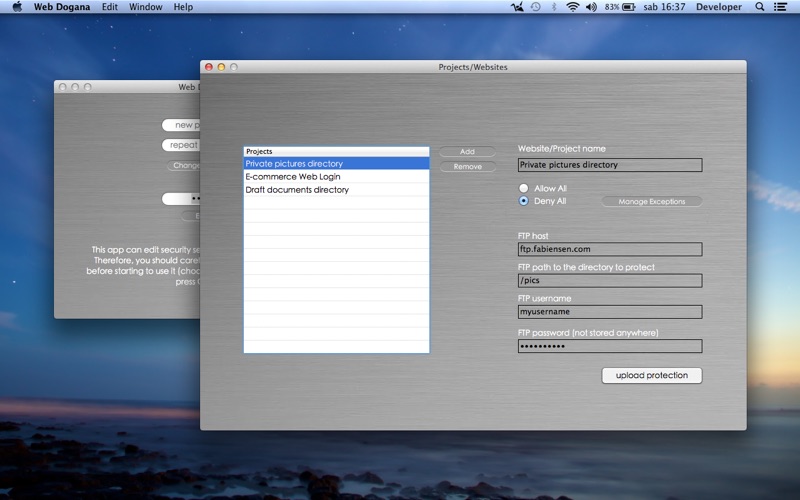Viewport: 800px width, 500px height.
Task: Click the Manage Exceptions button
Action: tap(652, 202)
